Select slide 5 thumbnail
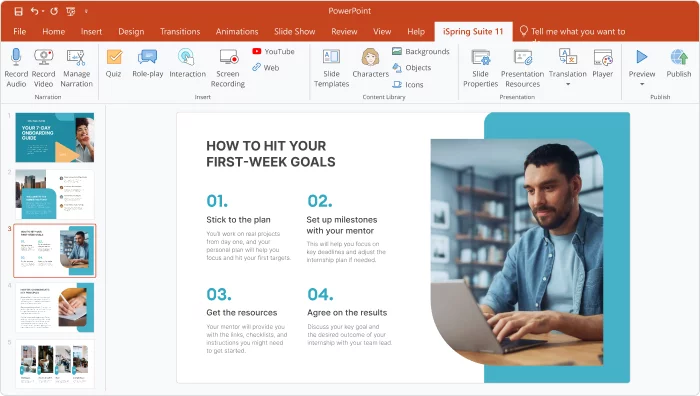The image size is (700, 396). [x=54, y=364]
